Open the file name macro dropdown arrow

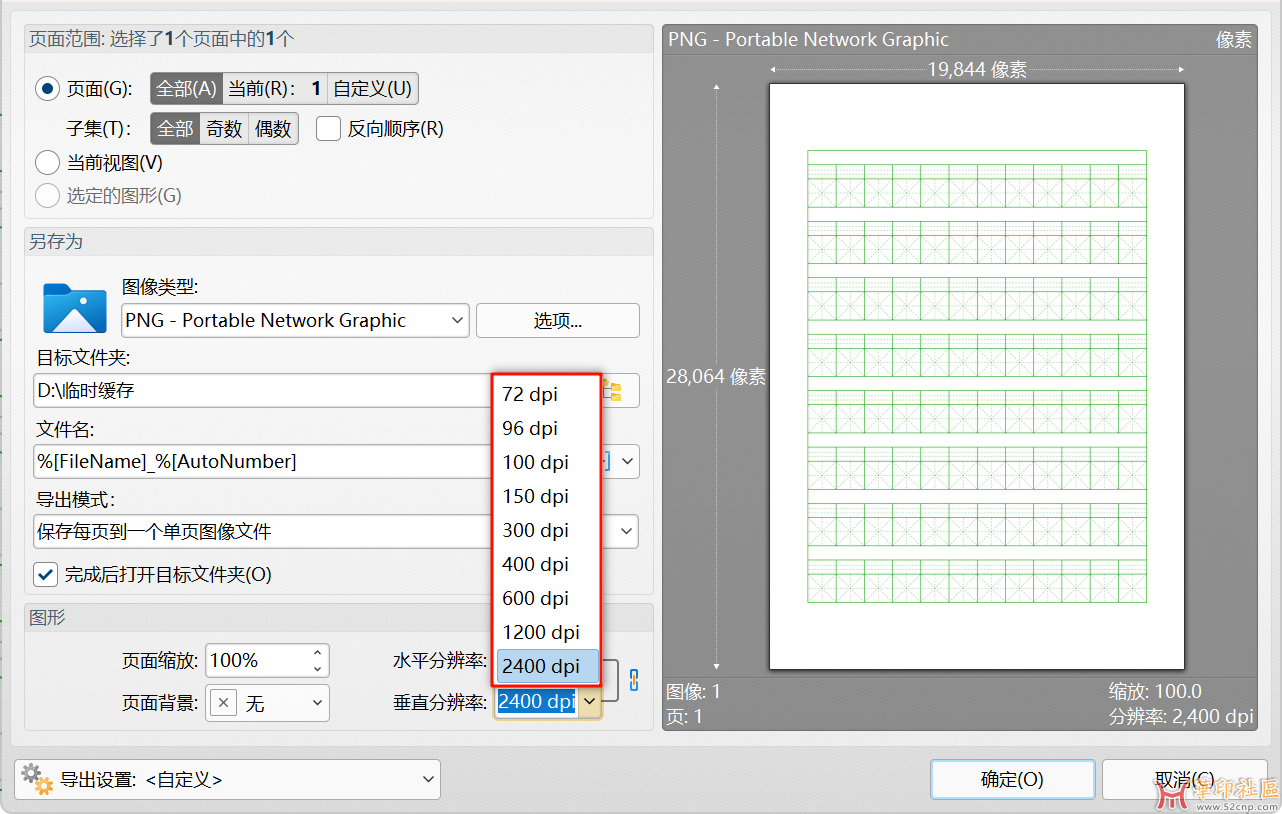(x=627, y=461)
